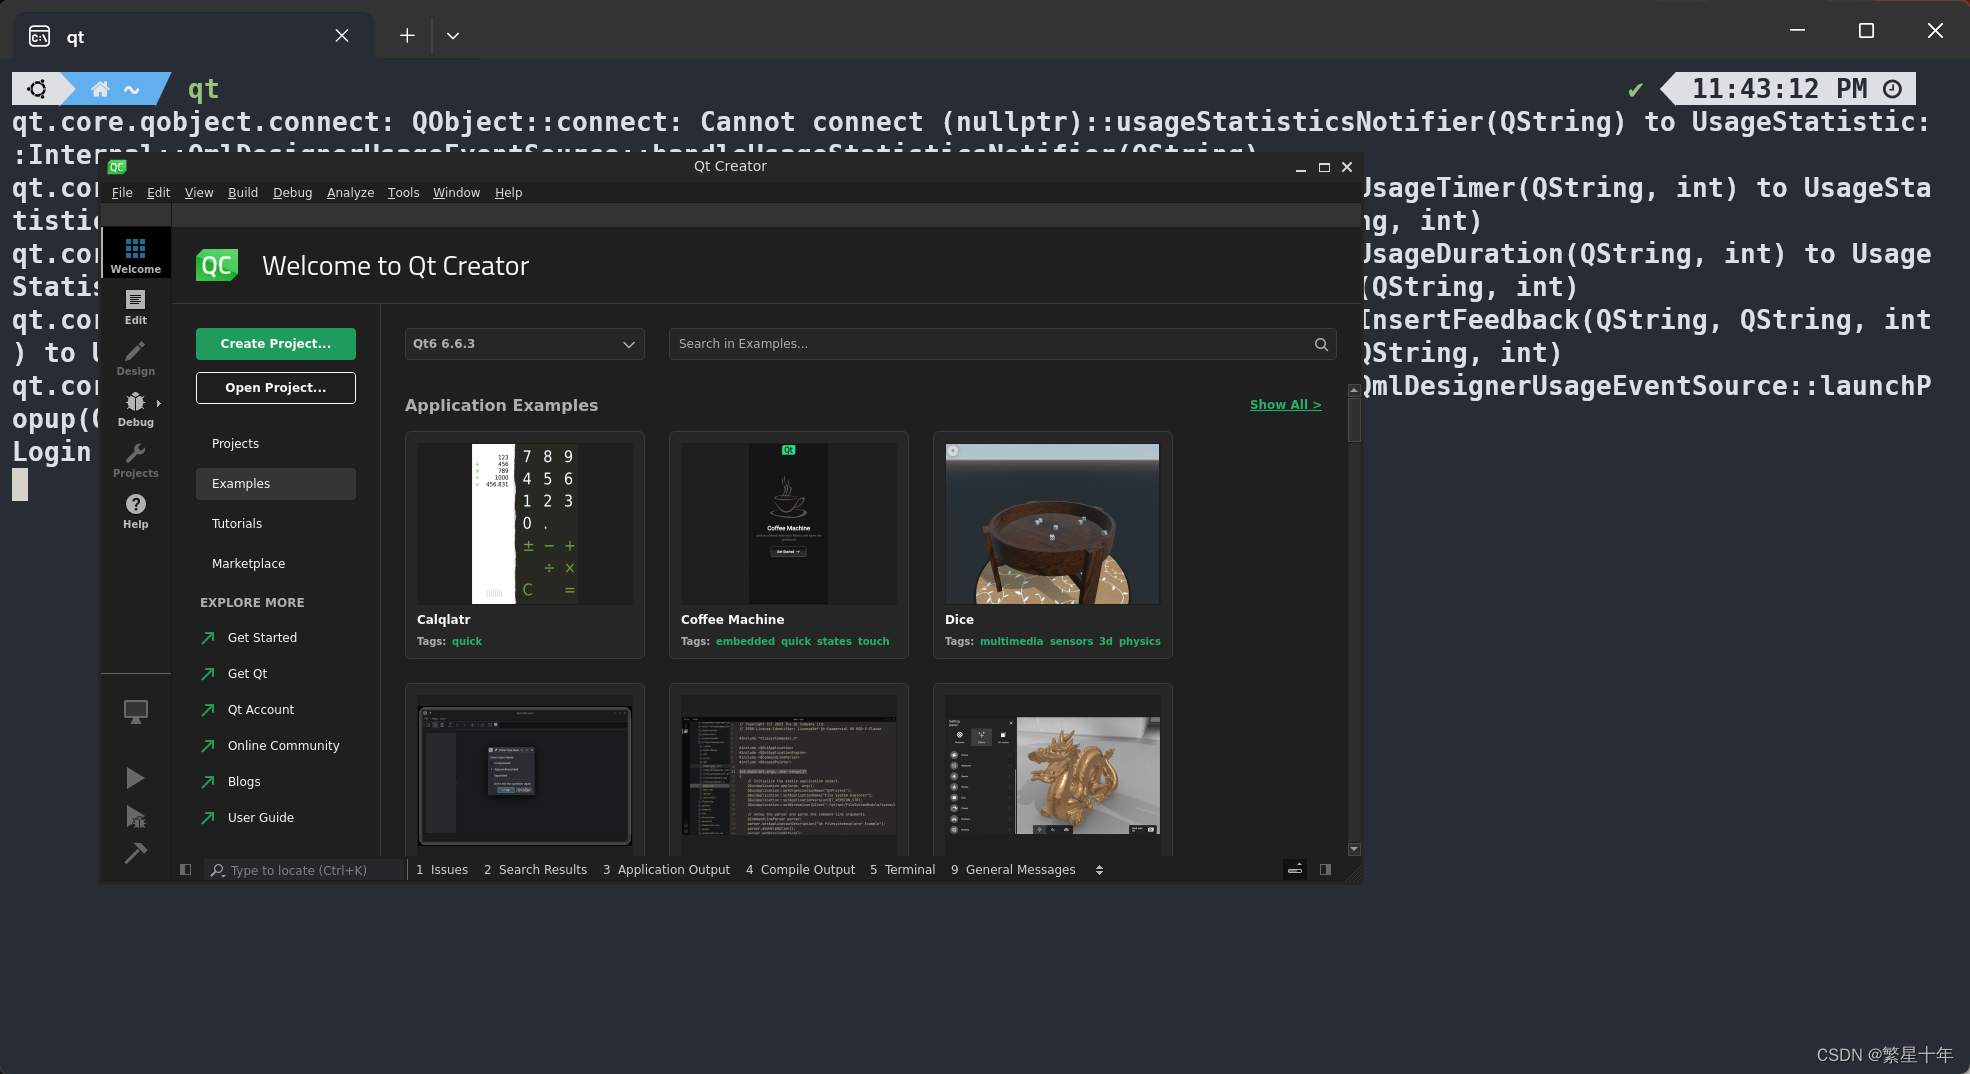Select Projects in welcome sidebar
Screen dimensions: 1970x1074
point(276,444)
